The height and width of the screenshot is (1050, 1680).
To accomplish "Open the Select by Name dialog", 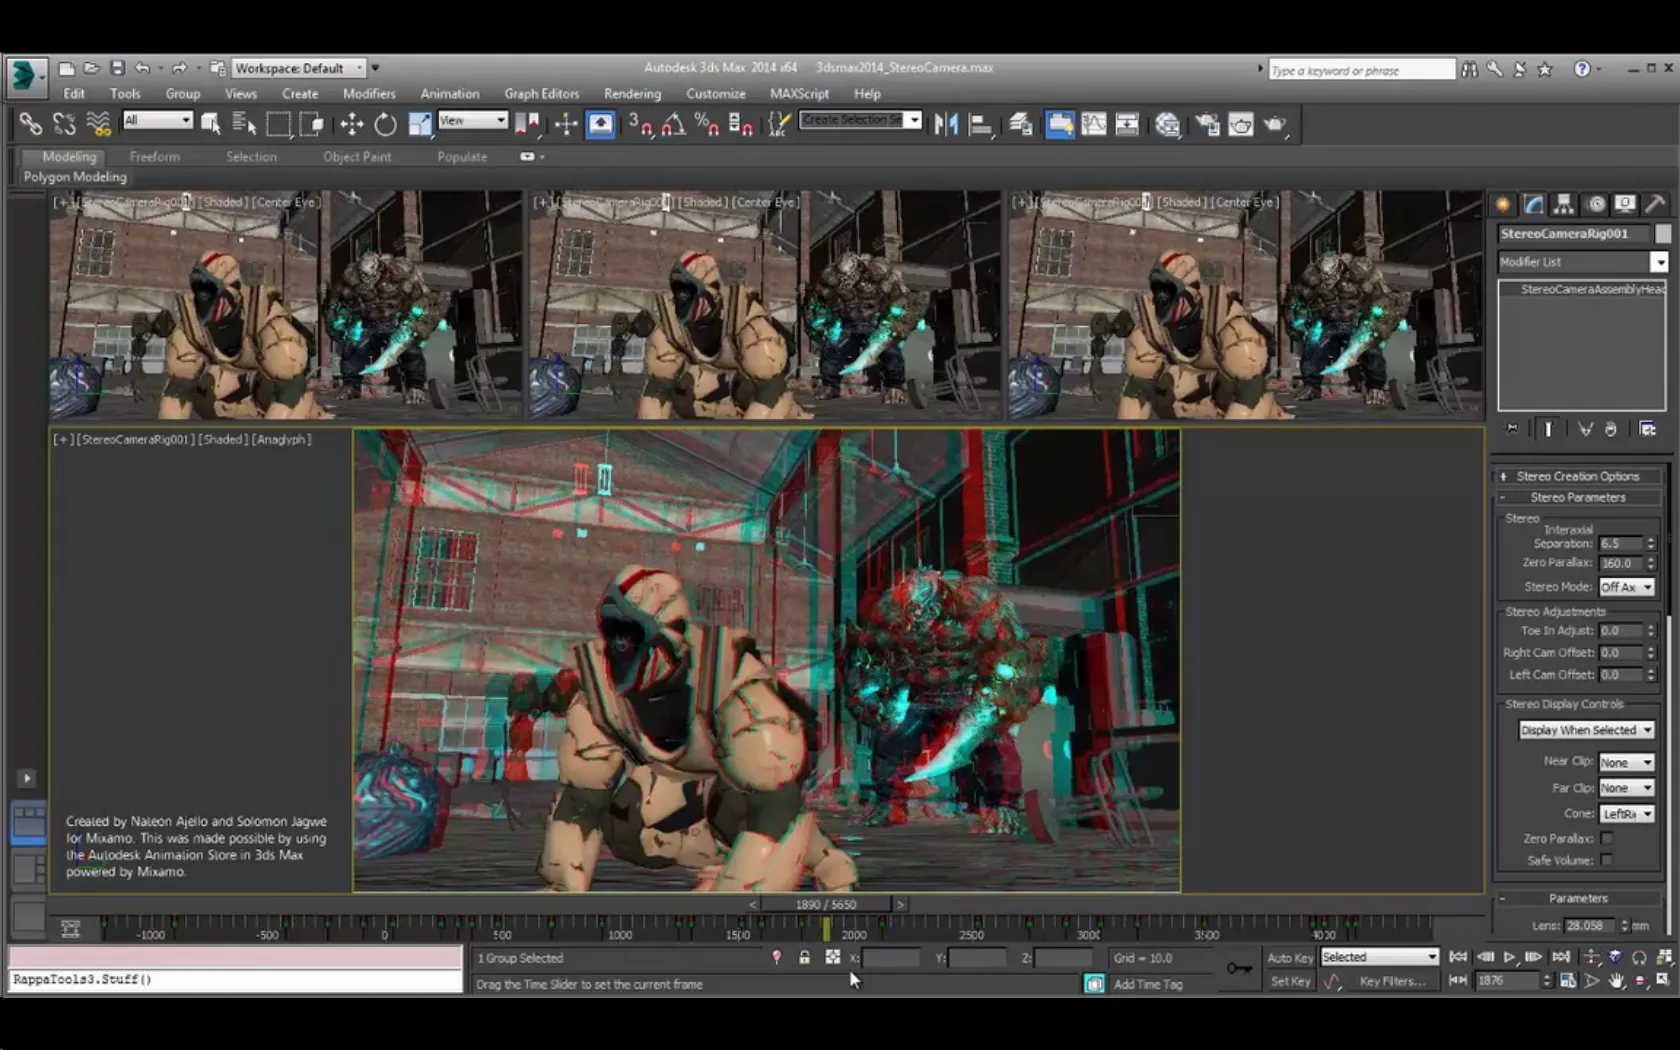I will (x=244, y=124).
